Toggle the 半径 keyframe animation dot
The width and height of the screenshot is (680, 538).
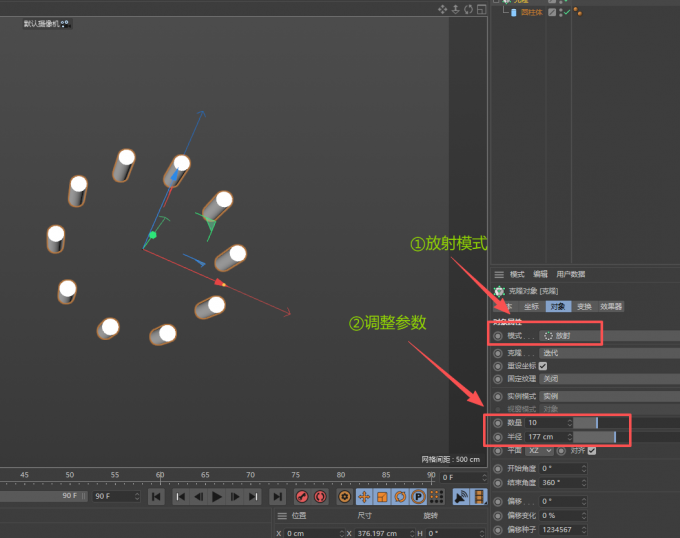(498, 437)
